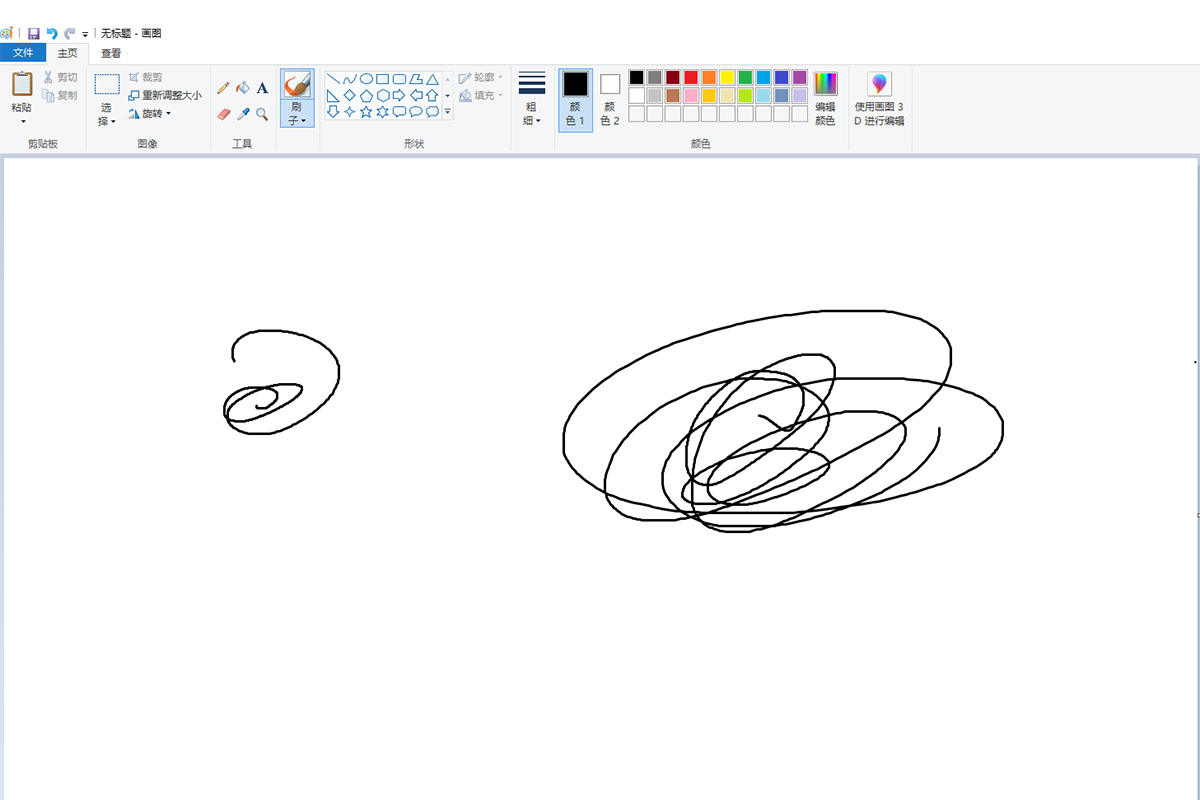Click the Magnifier zoom tool
The image size is (1200, 800).
[x=262, y=114]
